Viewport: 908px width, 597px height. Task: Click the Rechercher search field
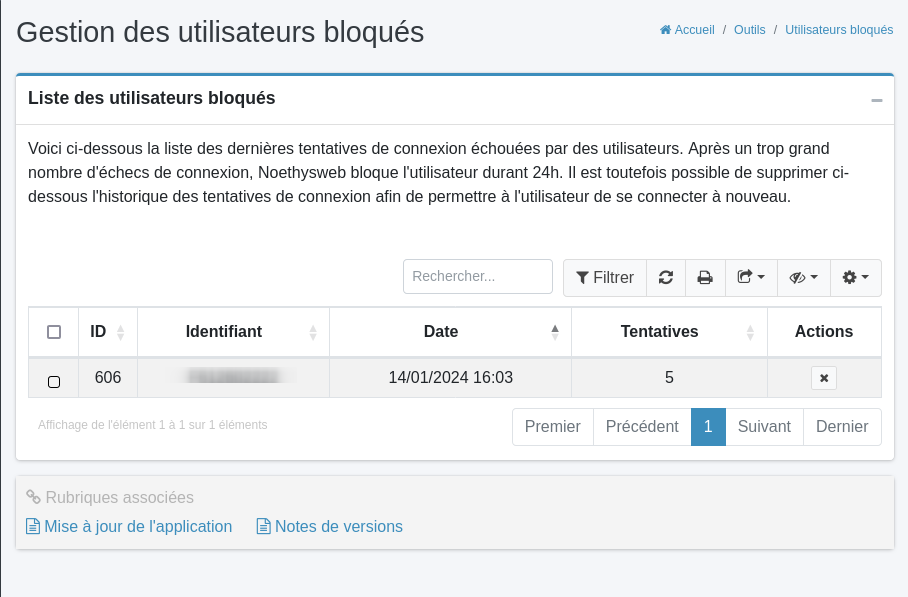(478, 277)
